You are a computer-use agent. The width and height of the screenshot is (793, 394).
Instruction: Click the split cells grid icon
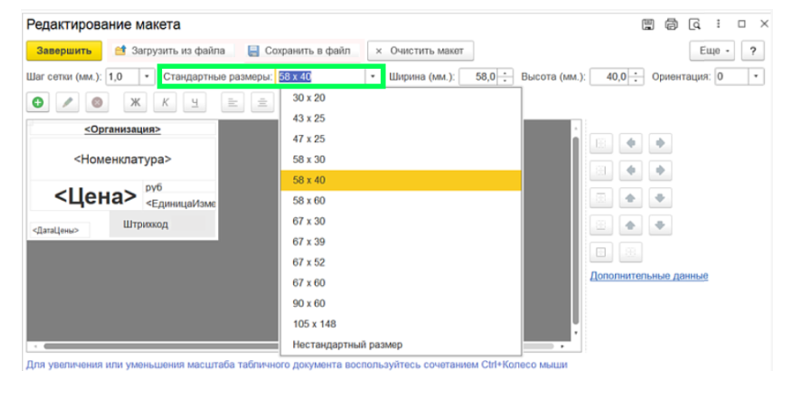point(631,252)
